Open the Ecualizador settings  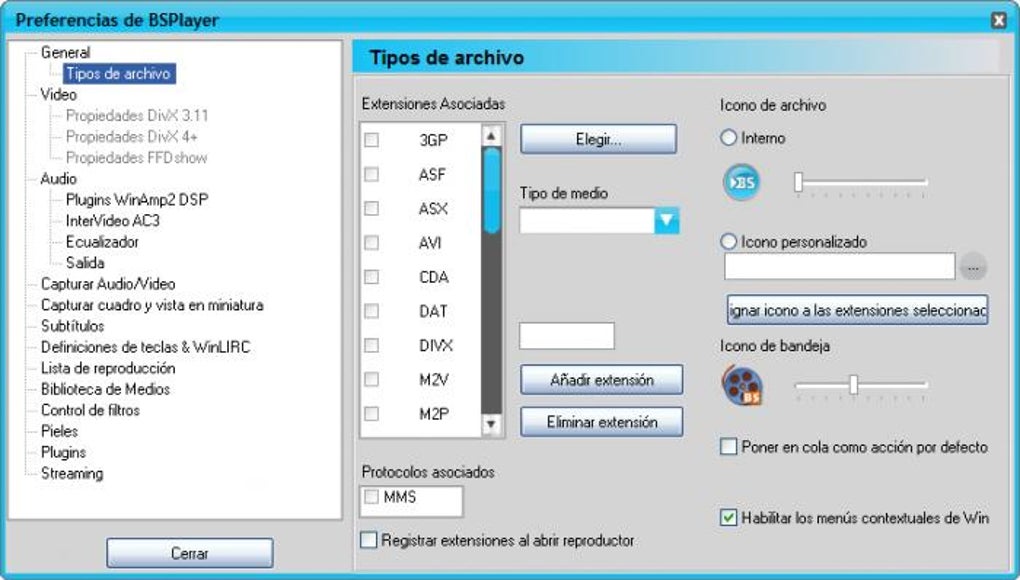(102, 242)
